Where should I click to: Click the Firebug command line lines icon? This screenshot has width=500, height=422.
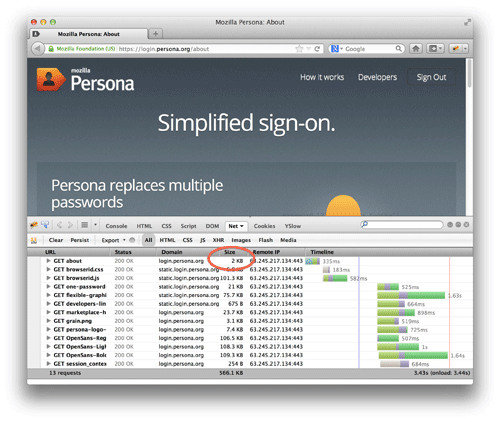click(85, 225)
